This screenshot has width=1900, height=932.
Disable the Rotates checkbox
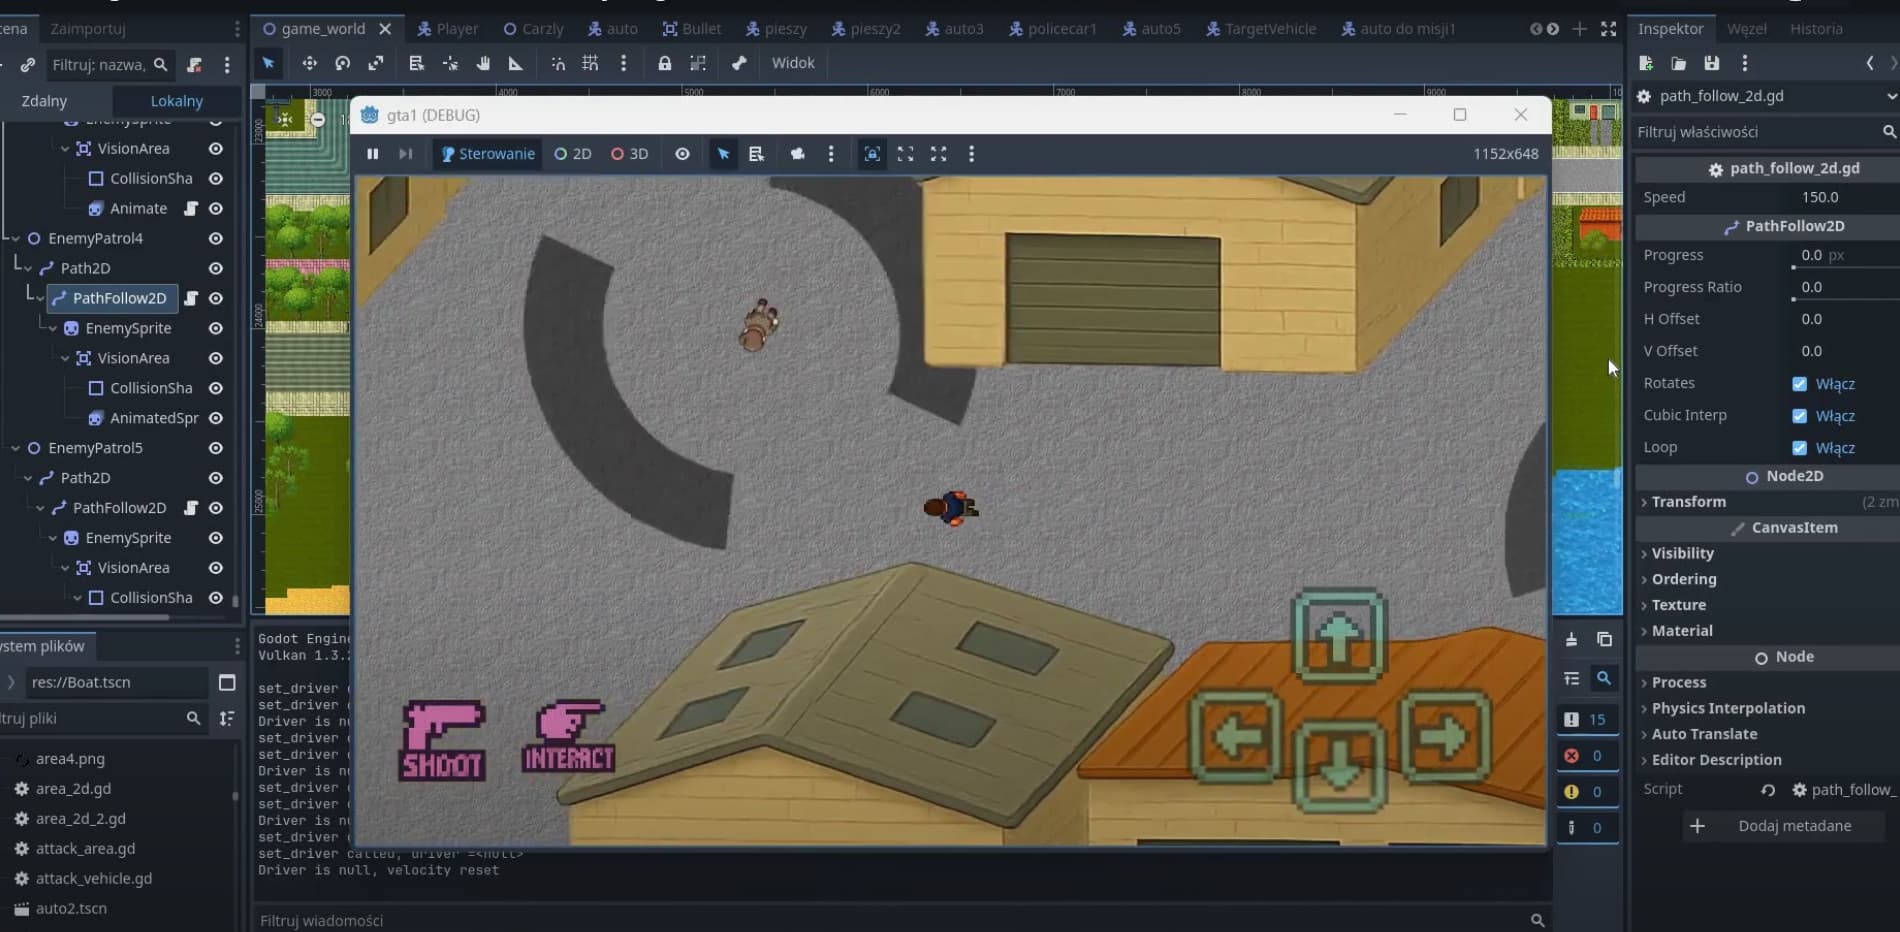[1799, 384]
